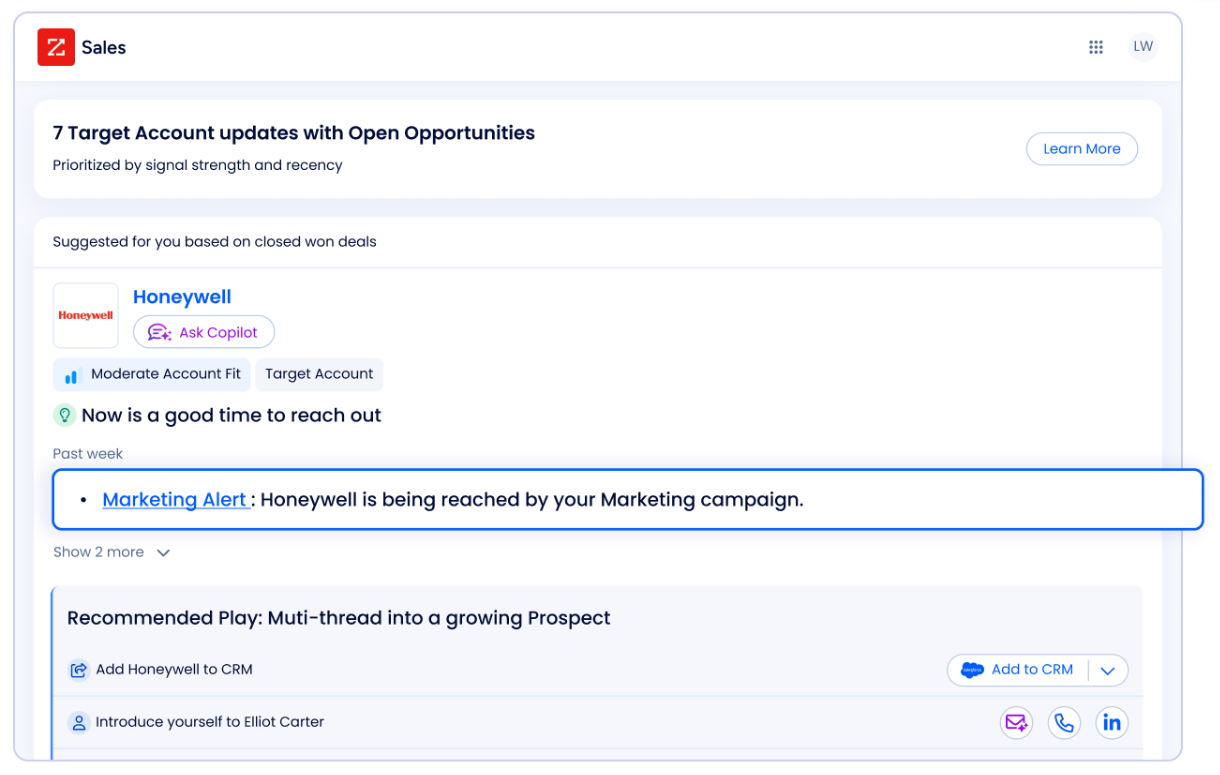
Task: Click the red ZoomInfo Sales logo
Action: (x=56, y=47)
